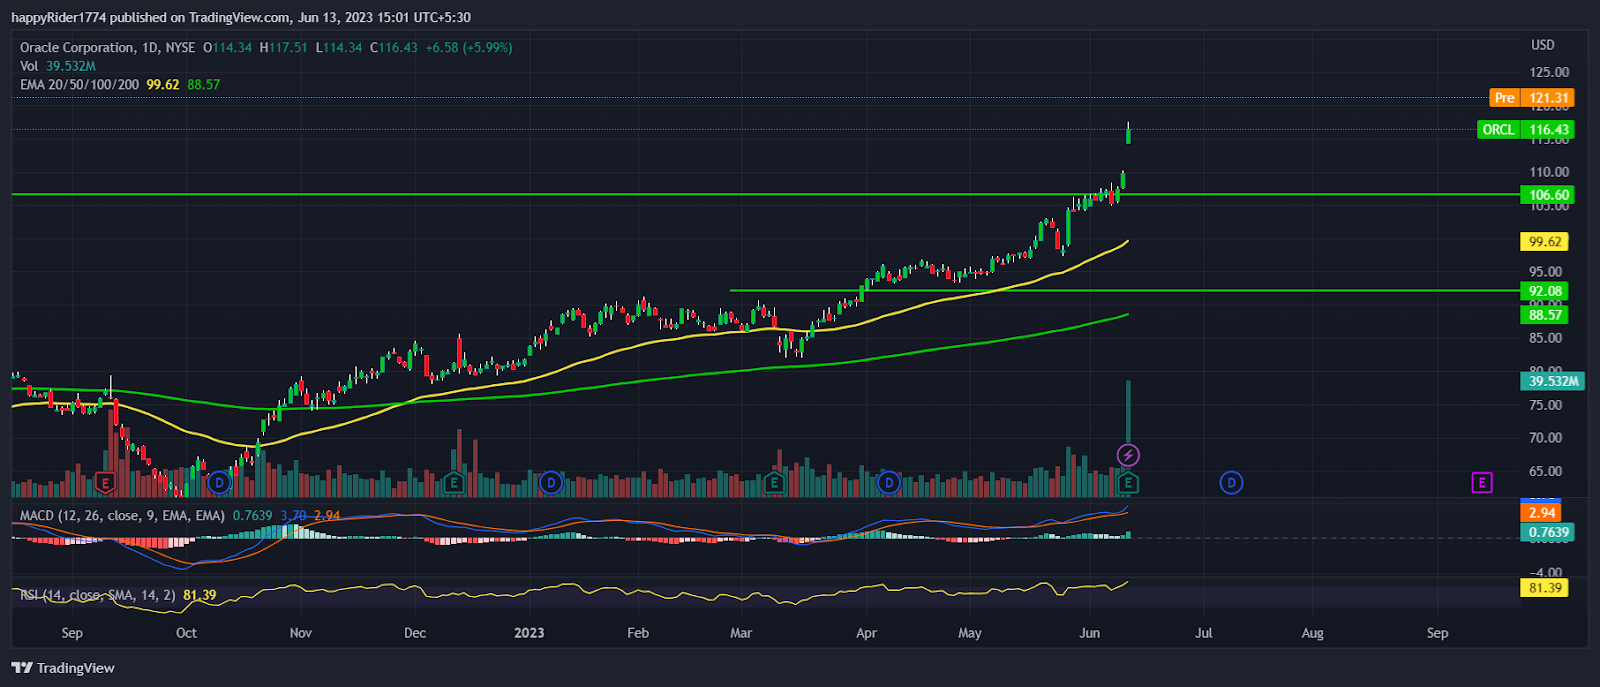This screenshot has width=1600, height=687.
Task: Click the green 88.57 EMA price label
Action: coord(1545,315)
